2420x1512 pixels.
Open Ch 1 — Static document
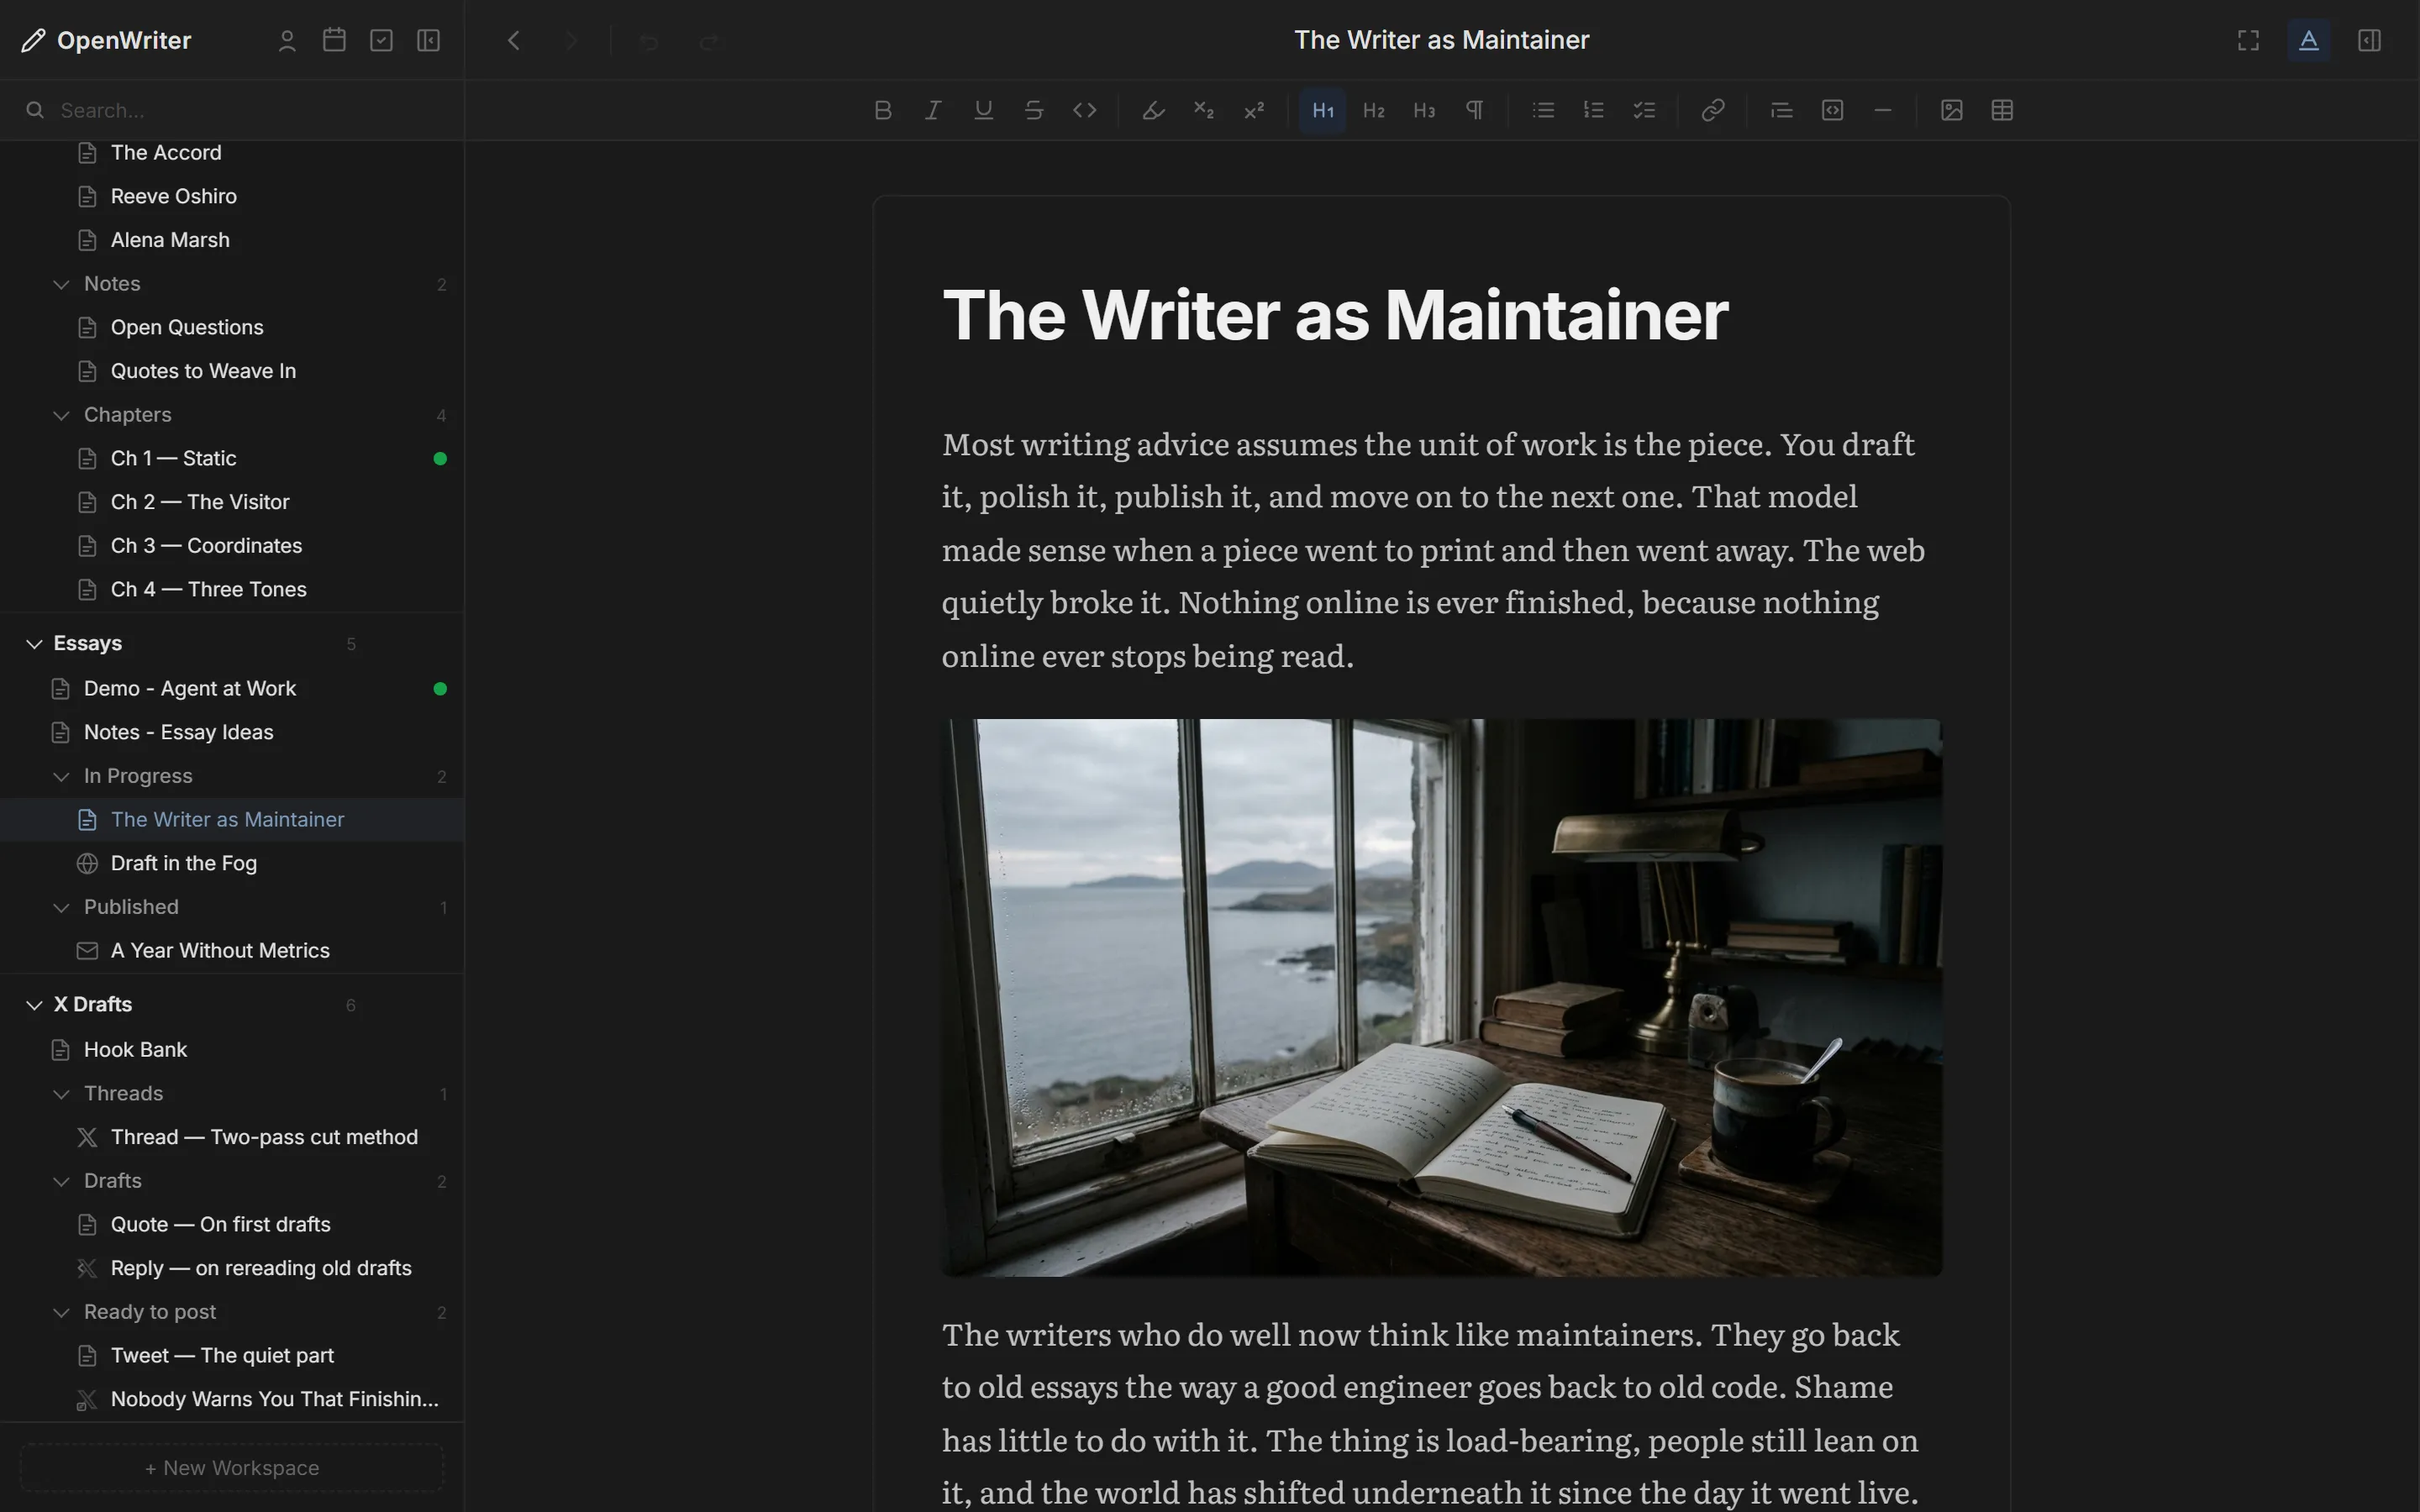pyautogui.click(x=232, y=458)
